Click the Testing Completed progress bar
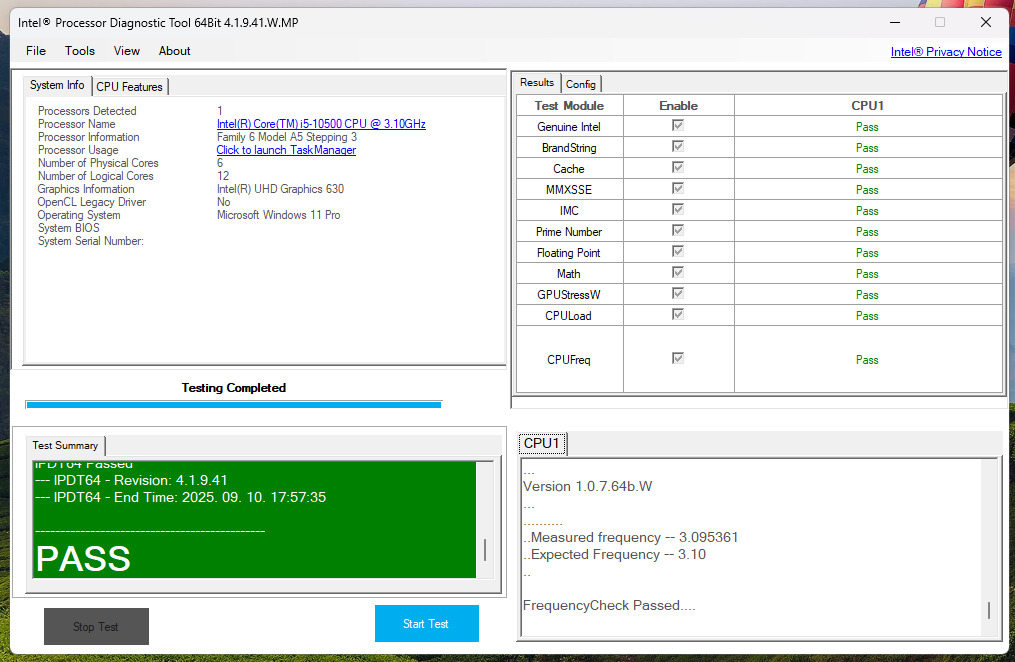 point(234,404)
